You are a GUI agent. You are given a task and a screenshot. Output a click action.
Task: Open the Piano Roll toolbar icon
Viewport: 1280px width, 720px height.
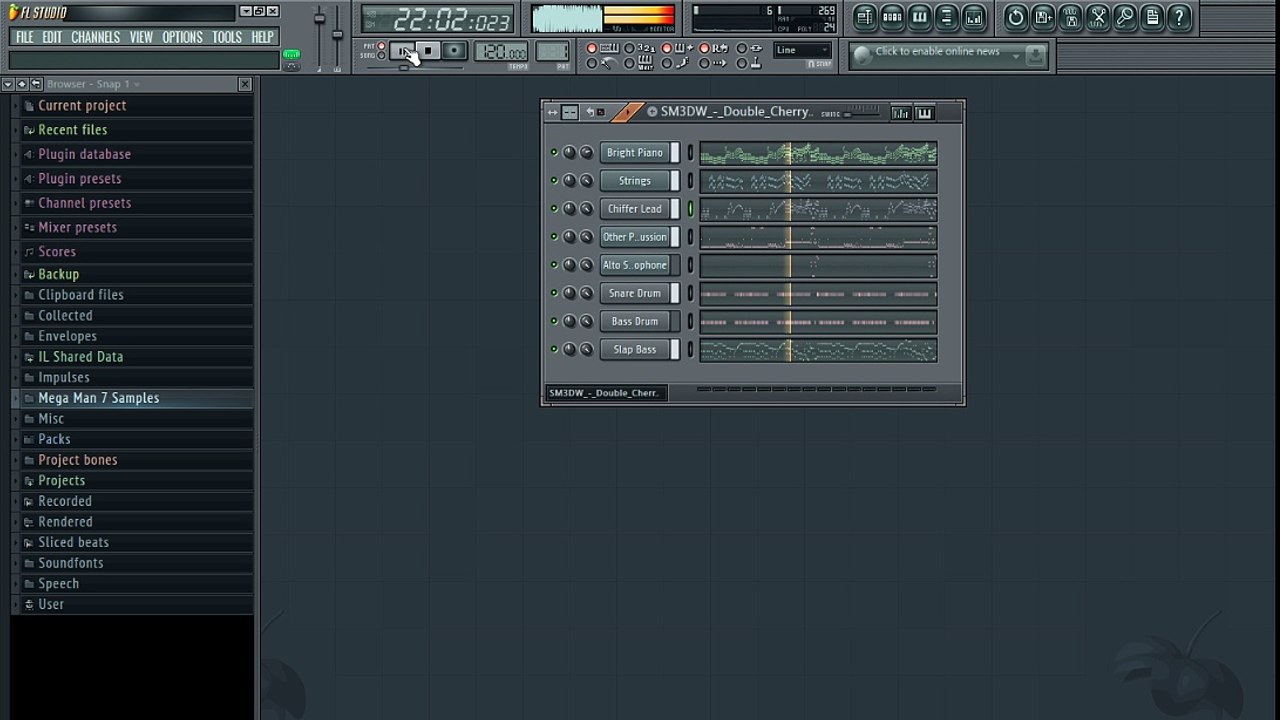919,17
